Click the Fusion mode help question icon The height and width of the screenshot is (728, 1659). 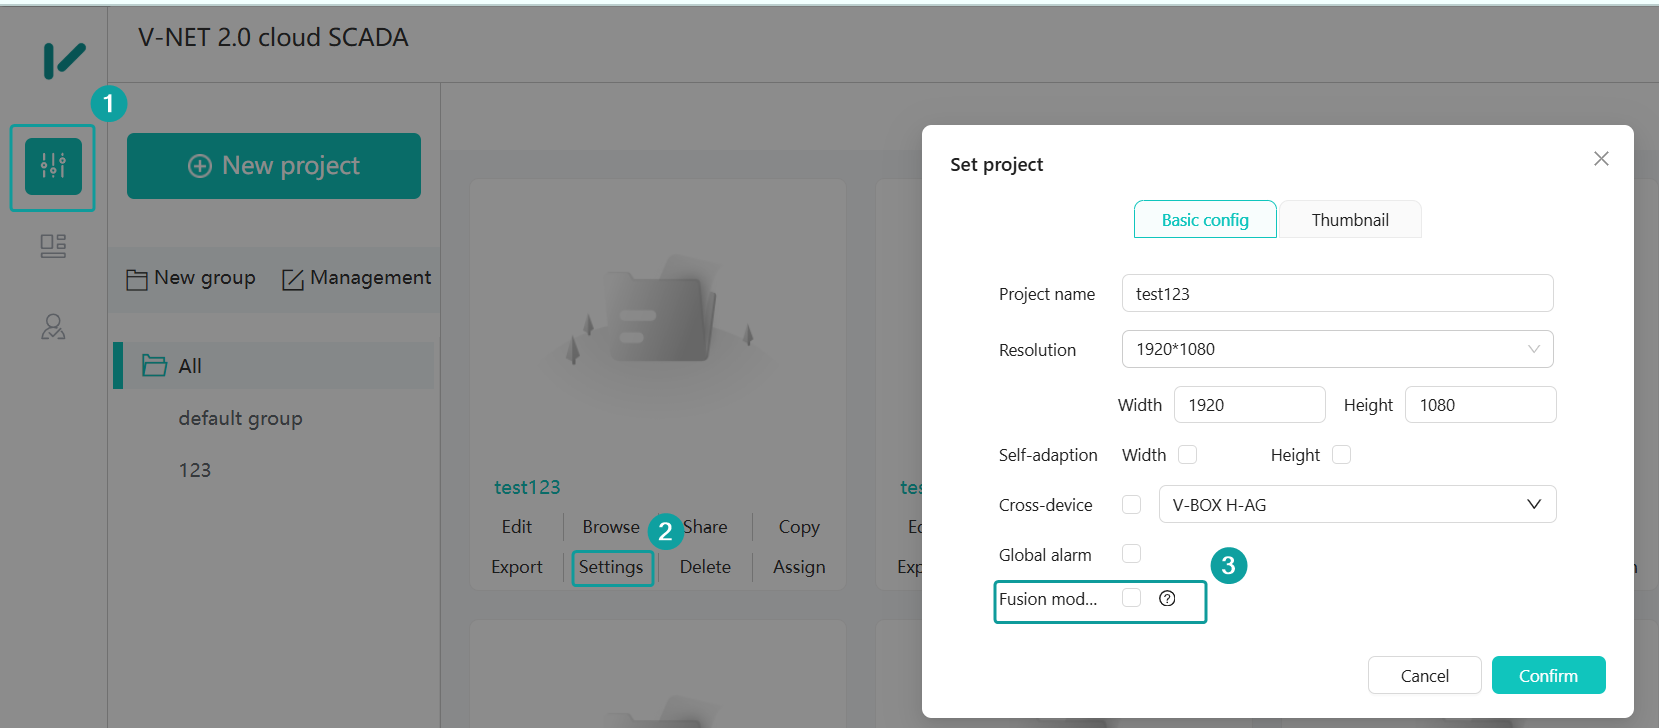[x=1167, y=598]
